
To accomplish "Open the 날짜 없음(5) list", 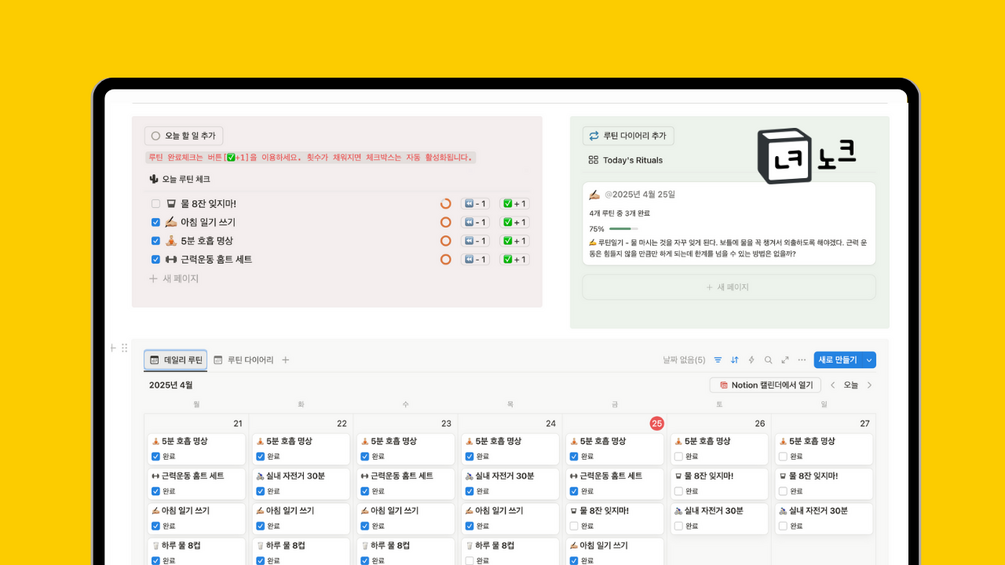I will (684, 360).
